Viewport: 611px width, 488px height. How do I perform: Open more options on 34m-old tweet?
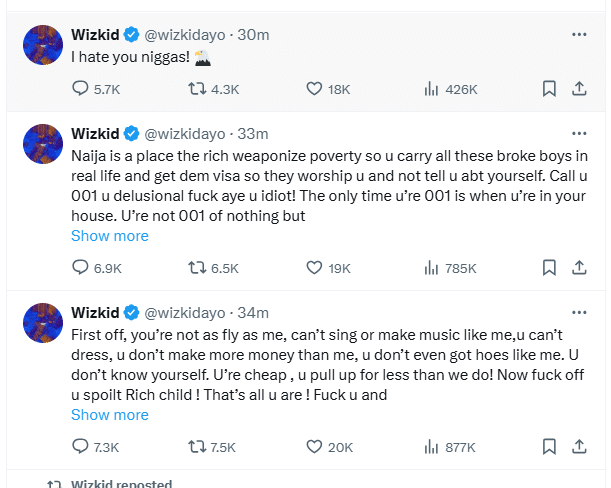tap(579, 311)
